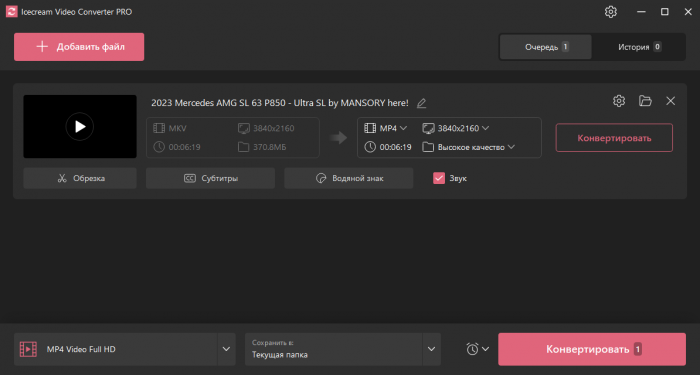Open the Субтитры subtitles option

[x=210, y=178]
